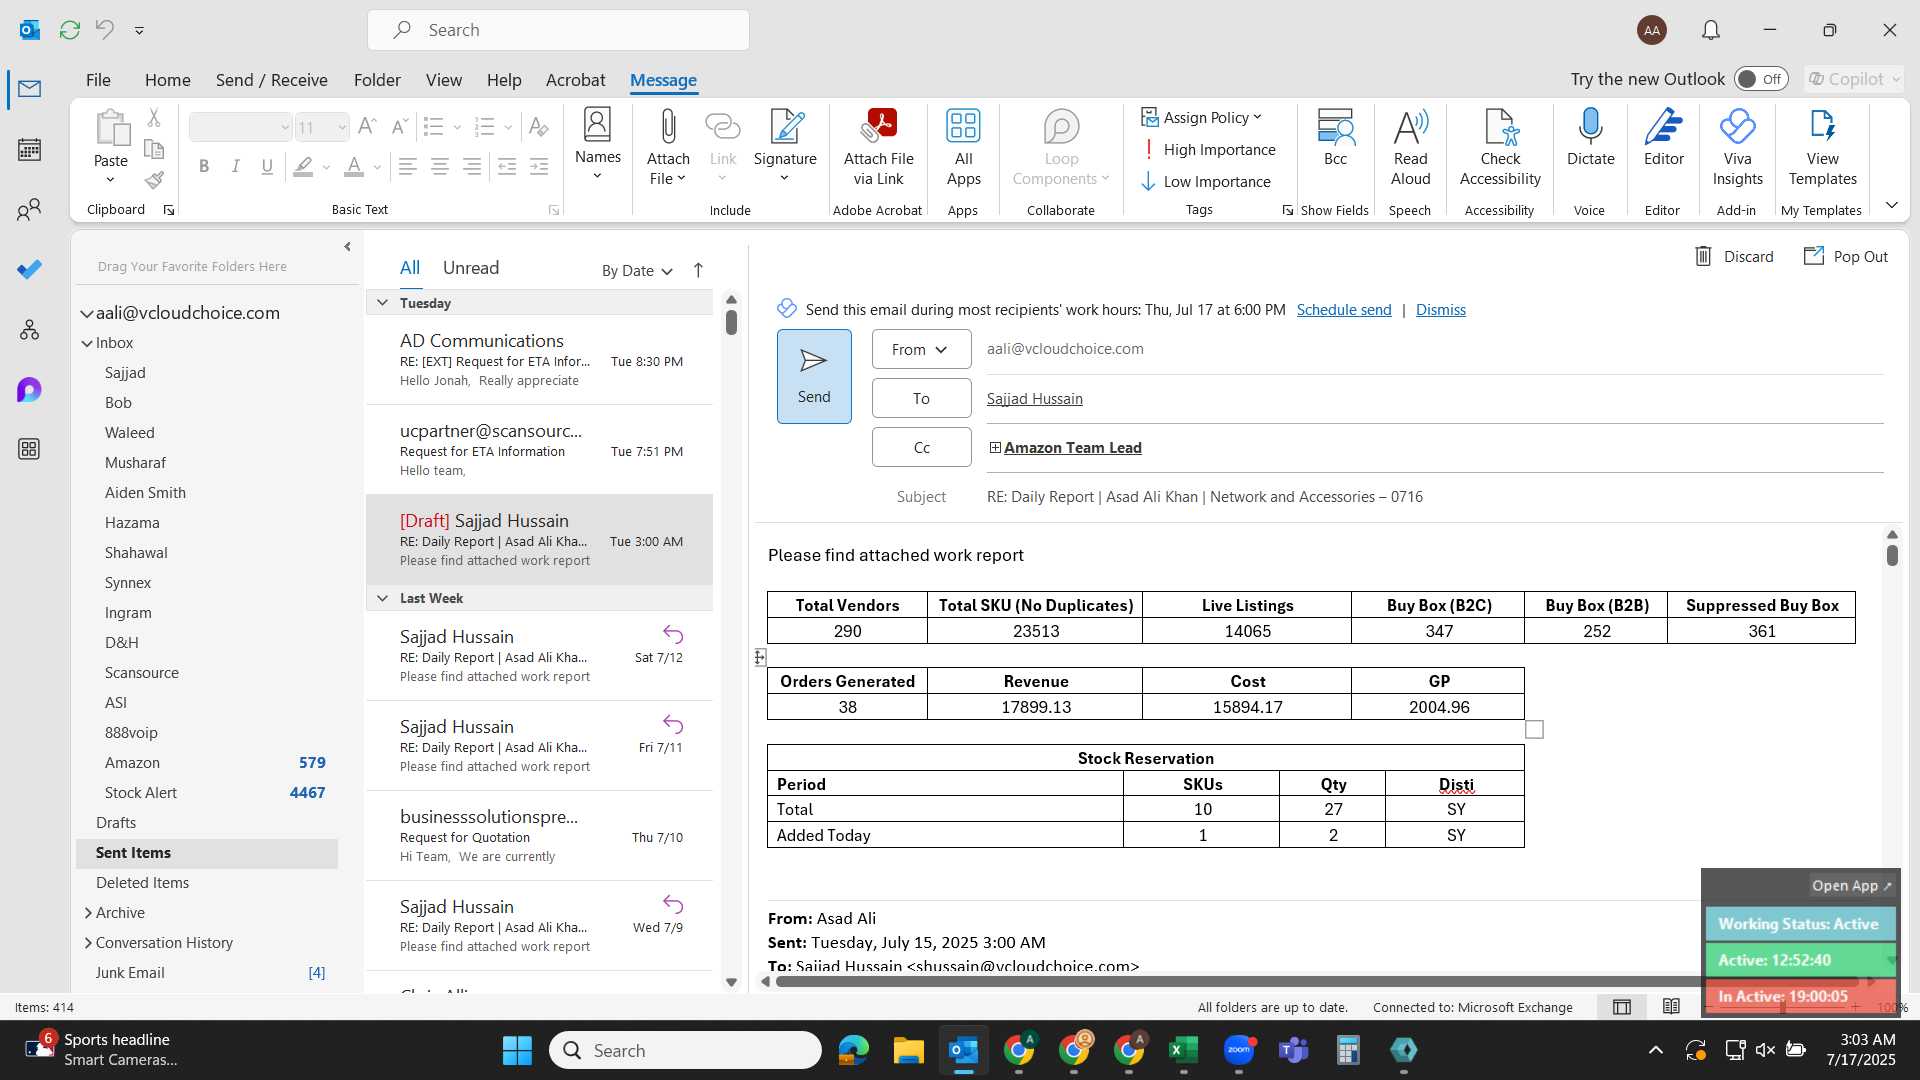The width and height of the screenshot is (1920, 1080).
Task: Pop Out the message window
Action: [x=1846, y=256]
